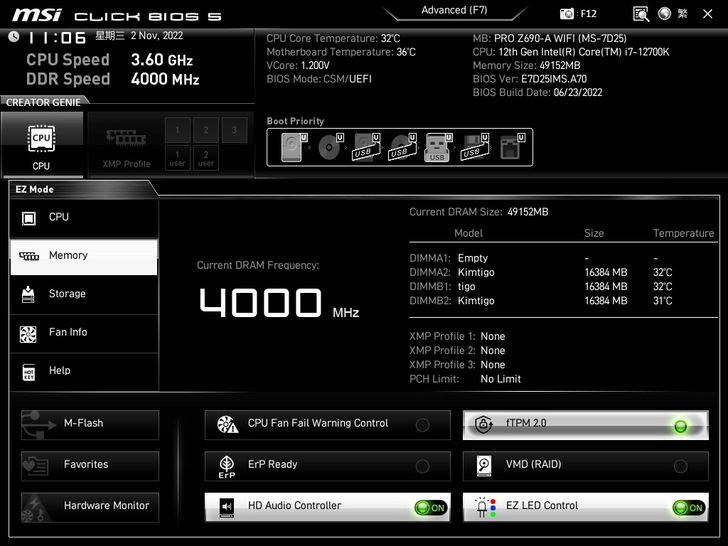Select the Creator Genie CPU icon
The height and width of the screenshot is (546, 728).
[x=41, y=138]
